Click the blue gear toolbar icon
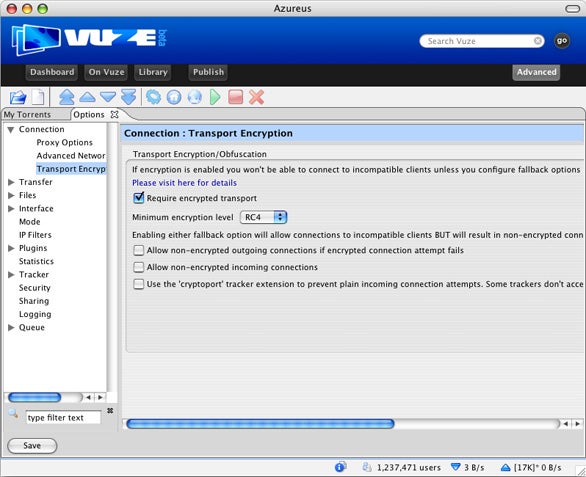The width and height of the screenshot is (586, 477). pos(153,97)
